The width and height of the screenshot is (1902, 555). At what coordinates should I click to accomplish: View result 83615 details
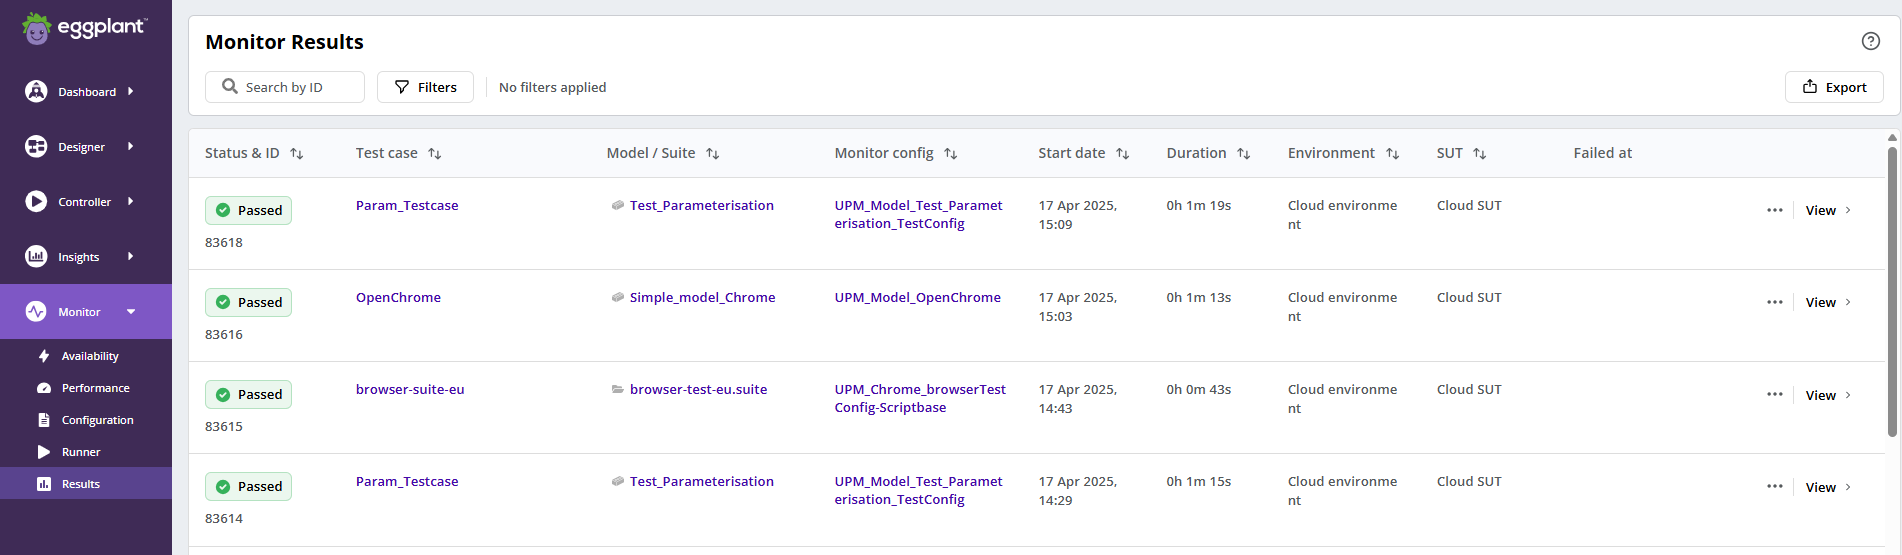pyautogui.click(x=1828, y=395)
